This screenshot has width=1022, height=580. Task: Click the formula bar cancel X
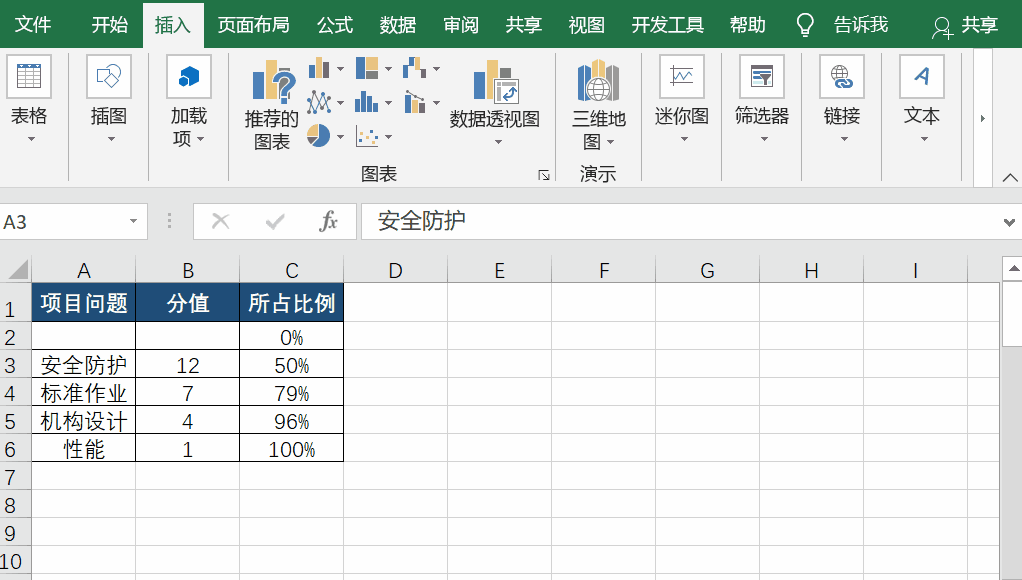pos(221,222)
